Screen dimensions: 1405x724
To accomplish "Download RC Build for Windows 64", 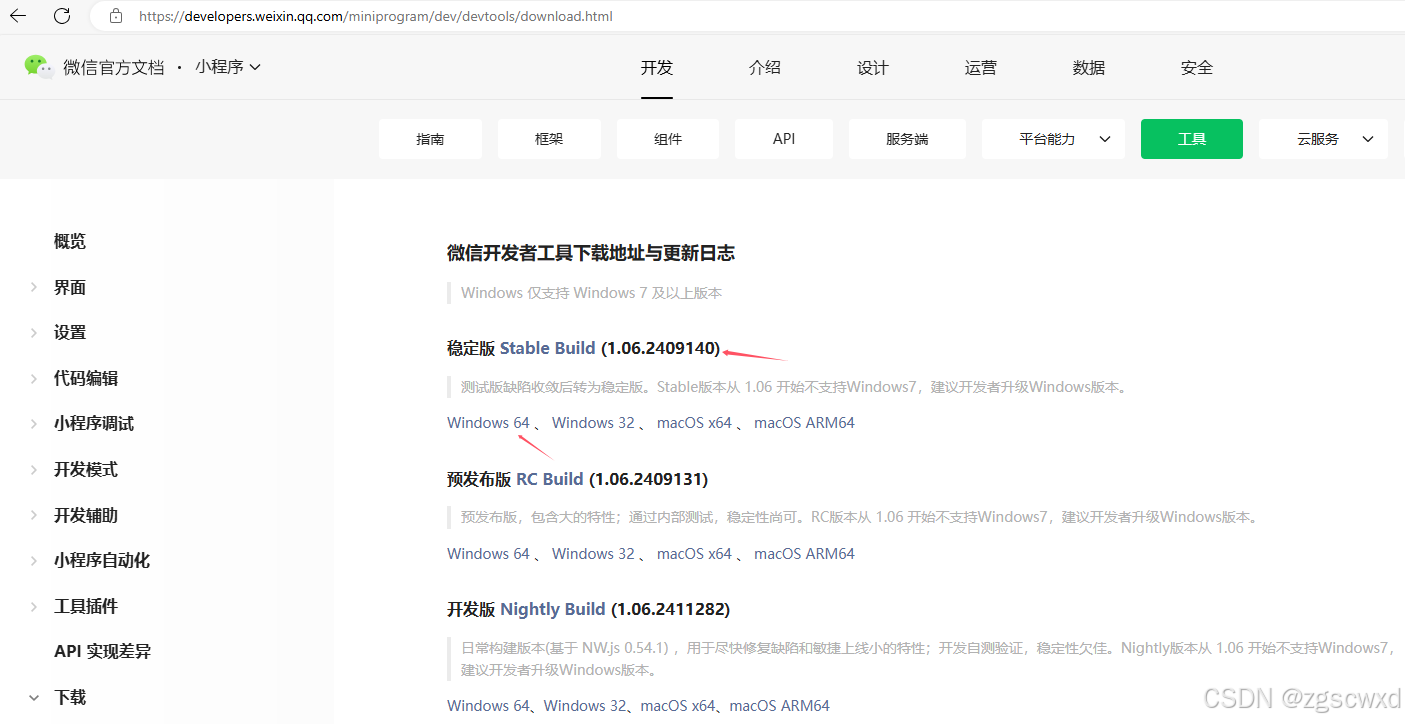I will coord(488,554).
